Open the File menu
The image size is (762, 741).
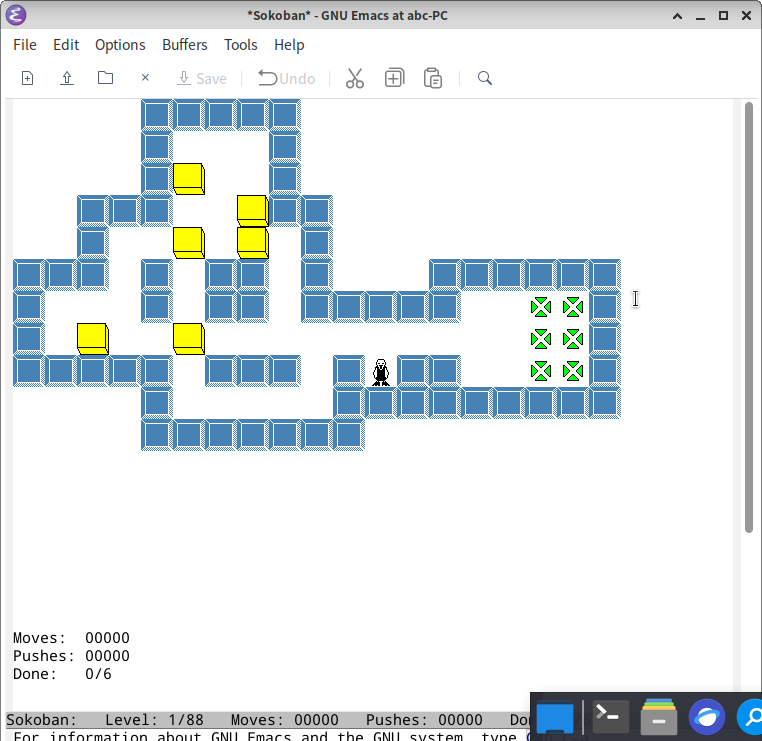(x=25, y=45)
